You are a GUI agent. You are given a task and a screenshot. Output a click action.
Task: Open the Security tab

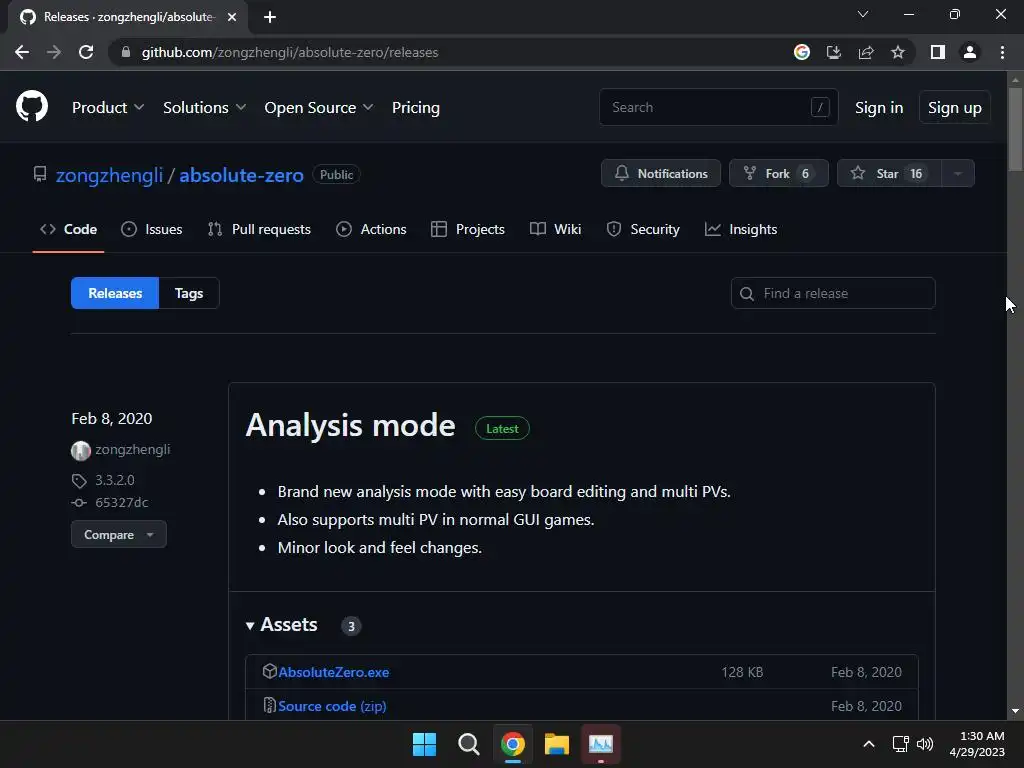point(643,229)
